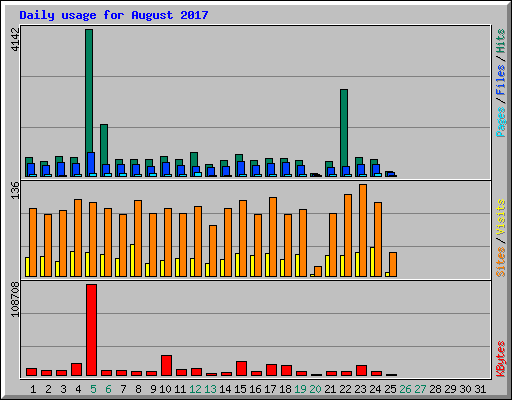Click the "Daily usage for August 2017" title
512x400 pixels.
114,15
